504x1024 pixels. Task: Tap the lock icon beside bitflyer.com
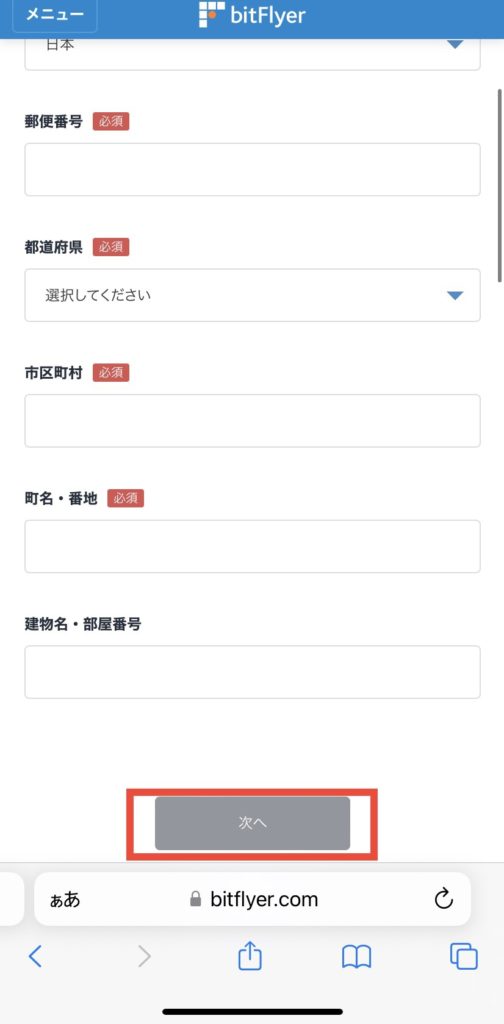(x=195, y=899)
